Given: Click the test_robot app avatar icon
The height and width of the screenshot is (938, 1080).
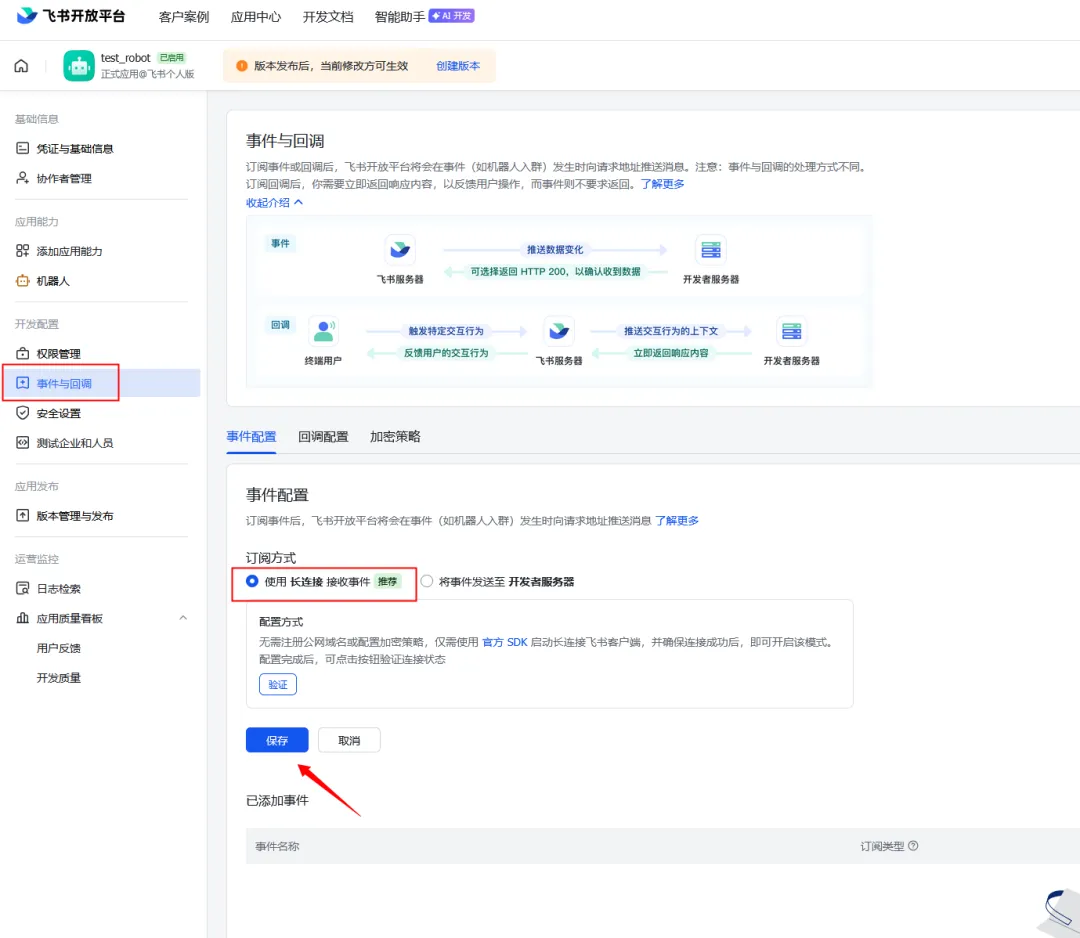Looking at the screenshot, I should [79, 66].
